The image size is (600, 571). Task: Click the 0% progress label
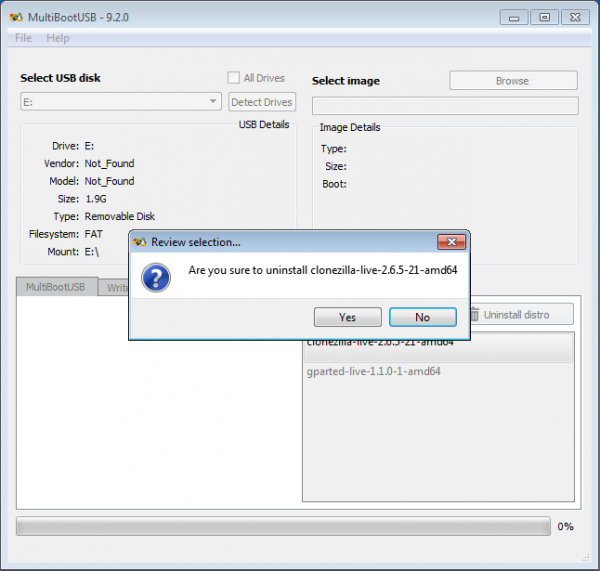coord(565,527)
